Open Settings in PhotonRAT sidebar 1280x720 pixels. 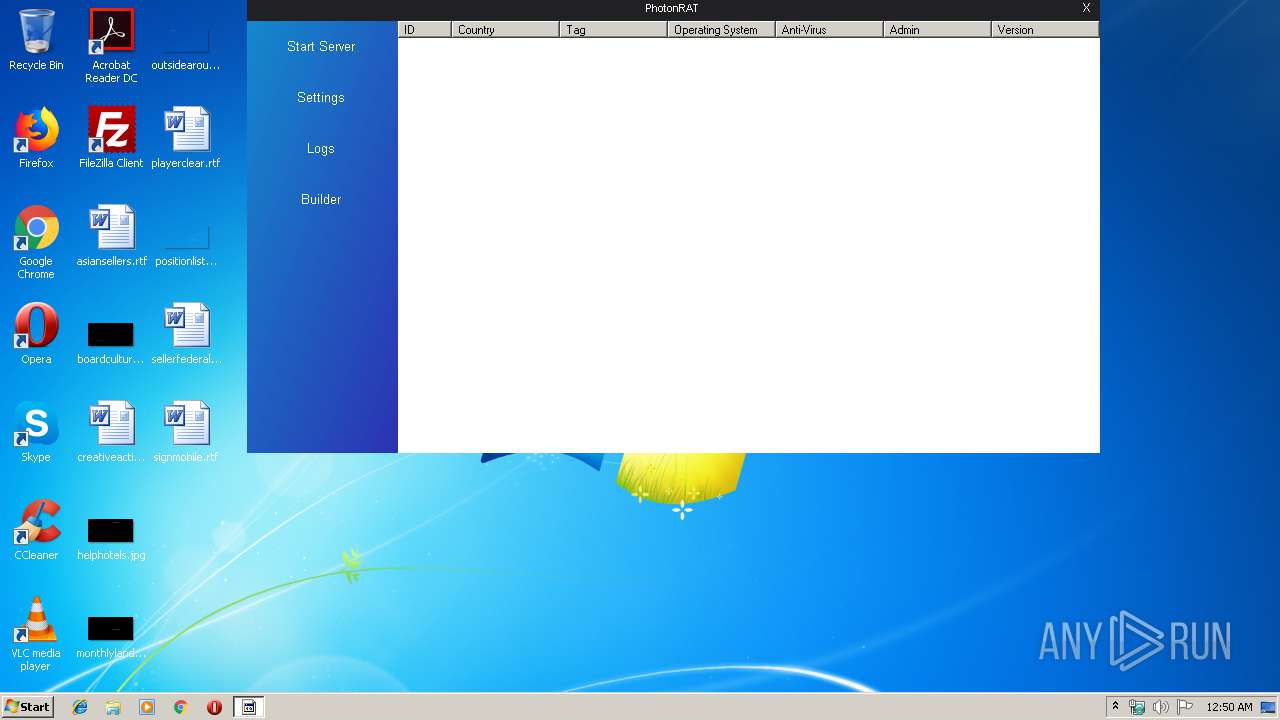click(321, 97)
